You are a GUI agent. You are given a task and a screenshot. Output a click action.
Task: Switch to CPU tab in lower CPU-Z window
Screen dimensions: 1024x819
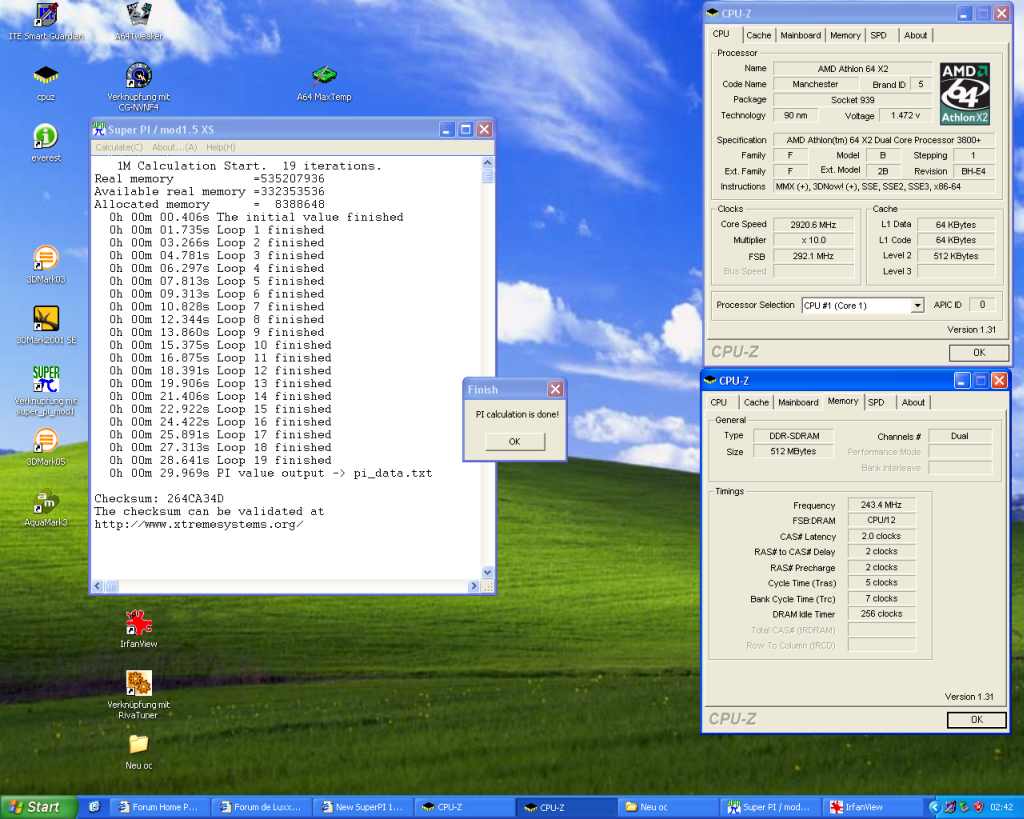pyautogui.click(x=718, y=402)
